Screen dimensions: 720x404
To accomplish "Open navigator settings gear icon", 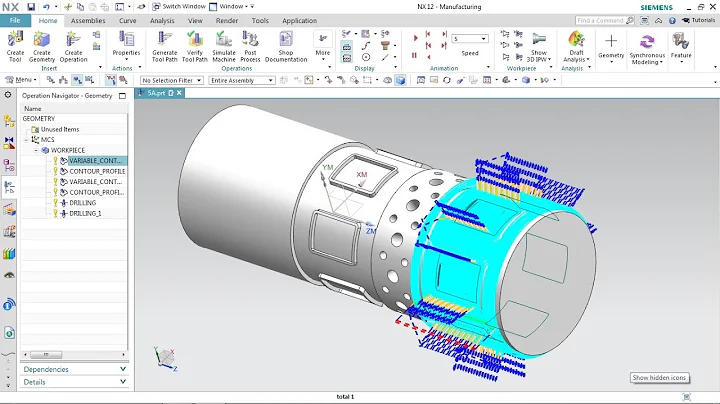I will click(x=8, y=95).
